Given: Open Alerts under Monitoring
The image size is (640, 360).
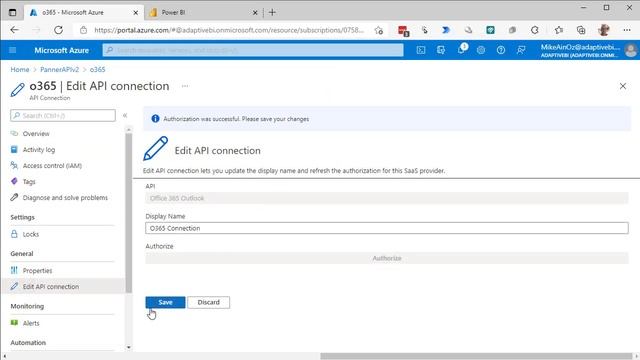Looking at the screenshot, I should 31,323.
